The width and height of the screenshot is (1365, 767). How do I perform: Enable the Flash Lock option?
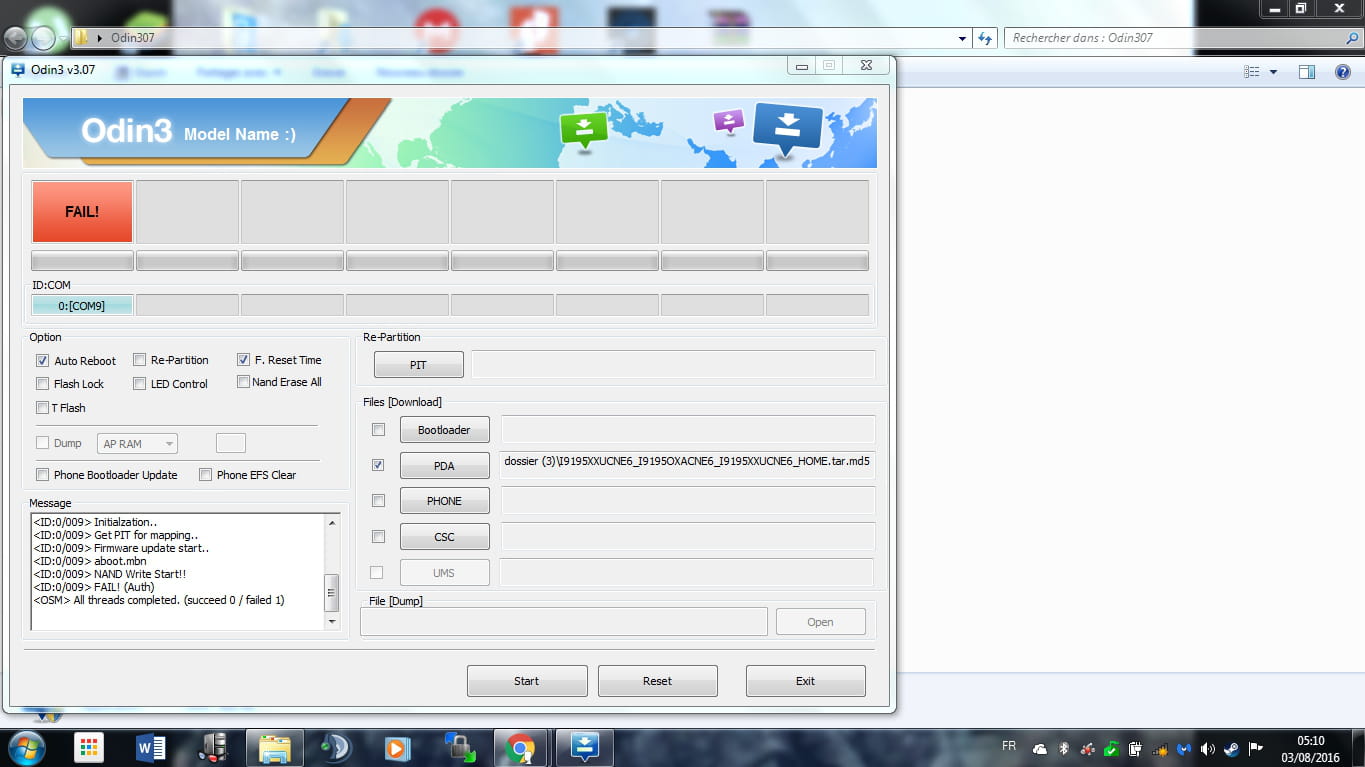click(42, 384)
